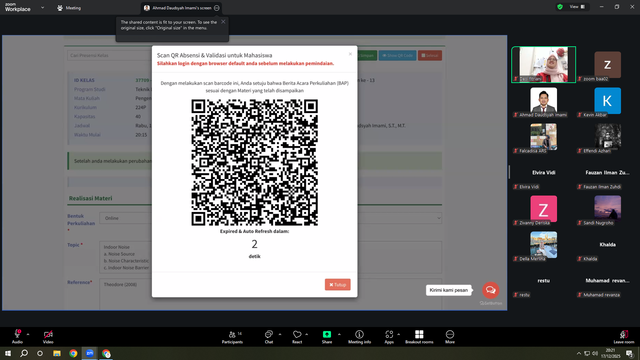
Task: Click the Kirimi kami pesan label
Action: (449, 290)
